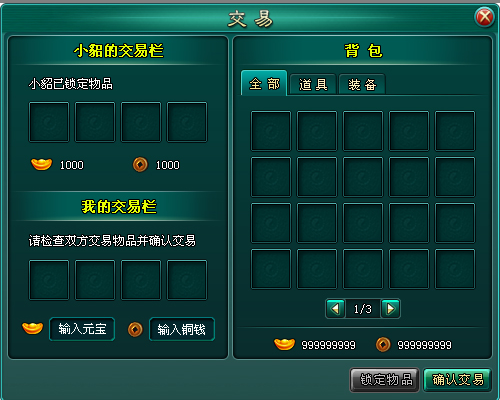Open the 道具 tab

tap(313, 84)
